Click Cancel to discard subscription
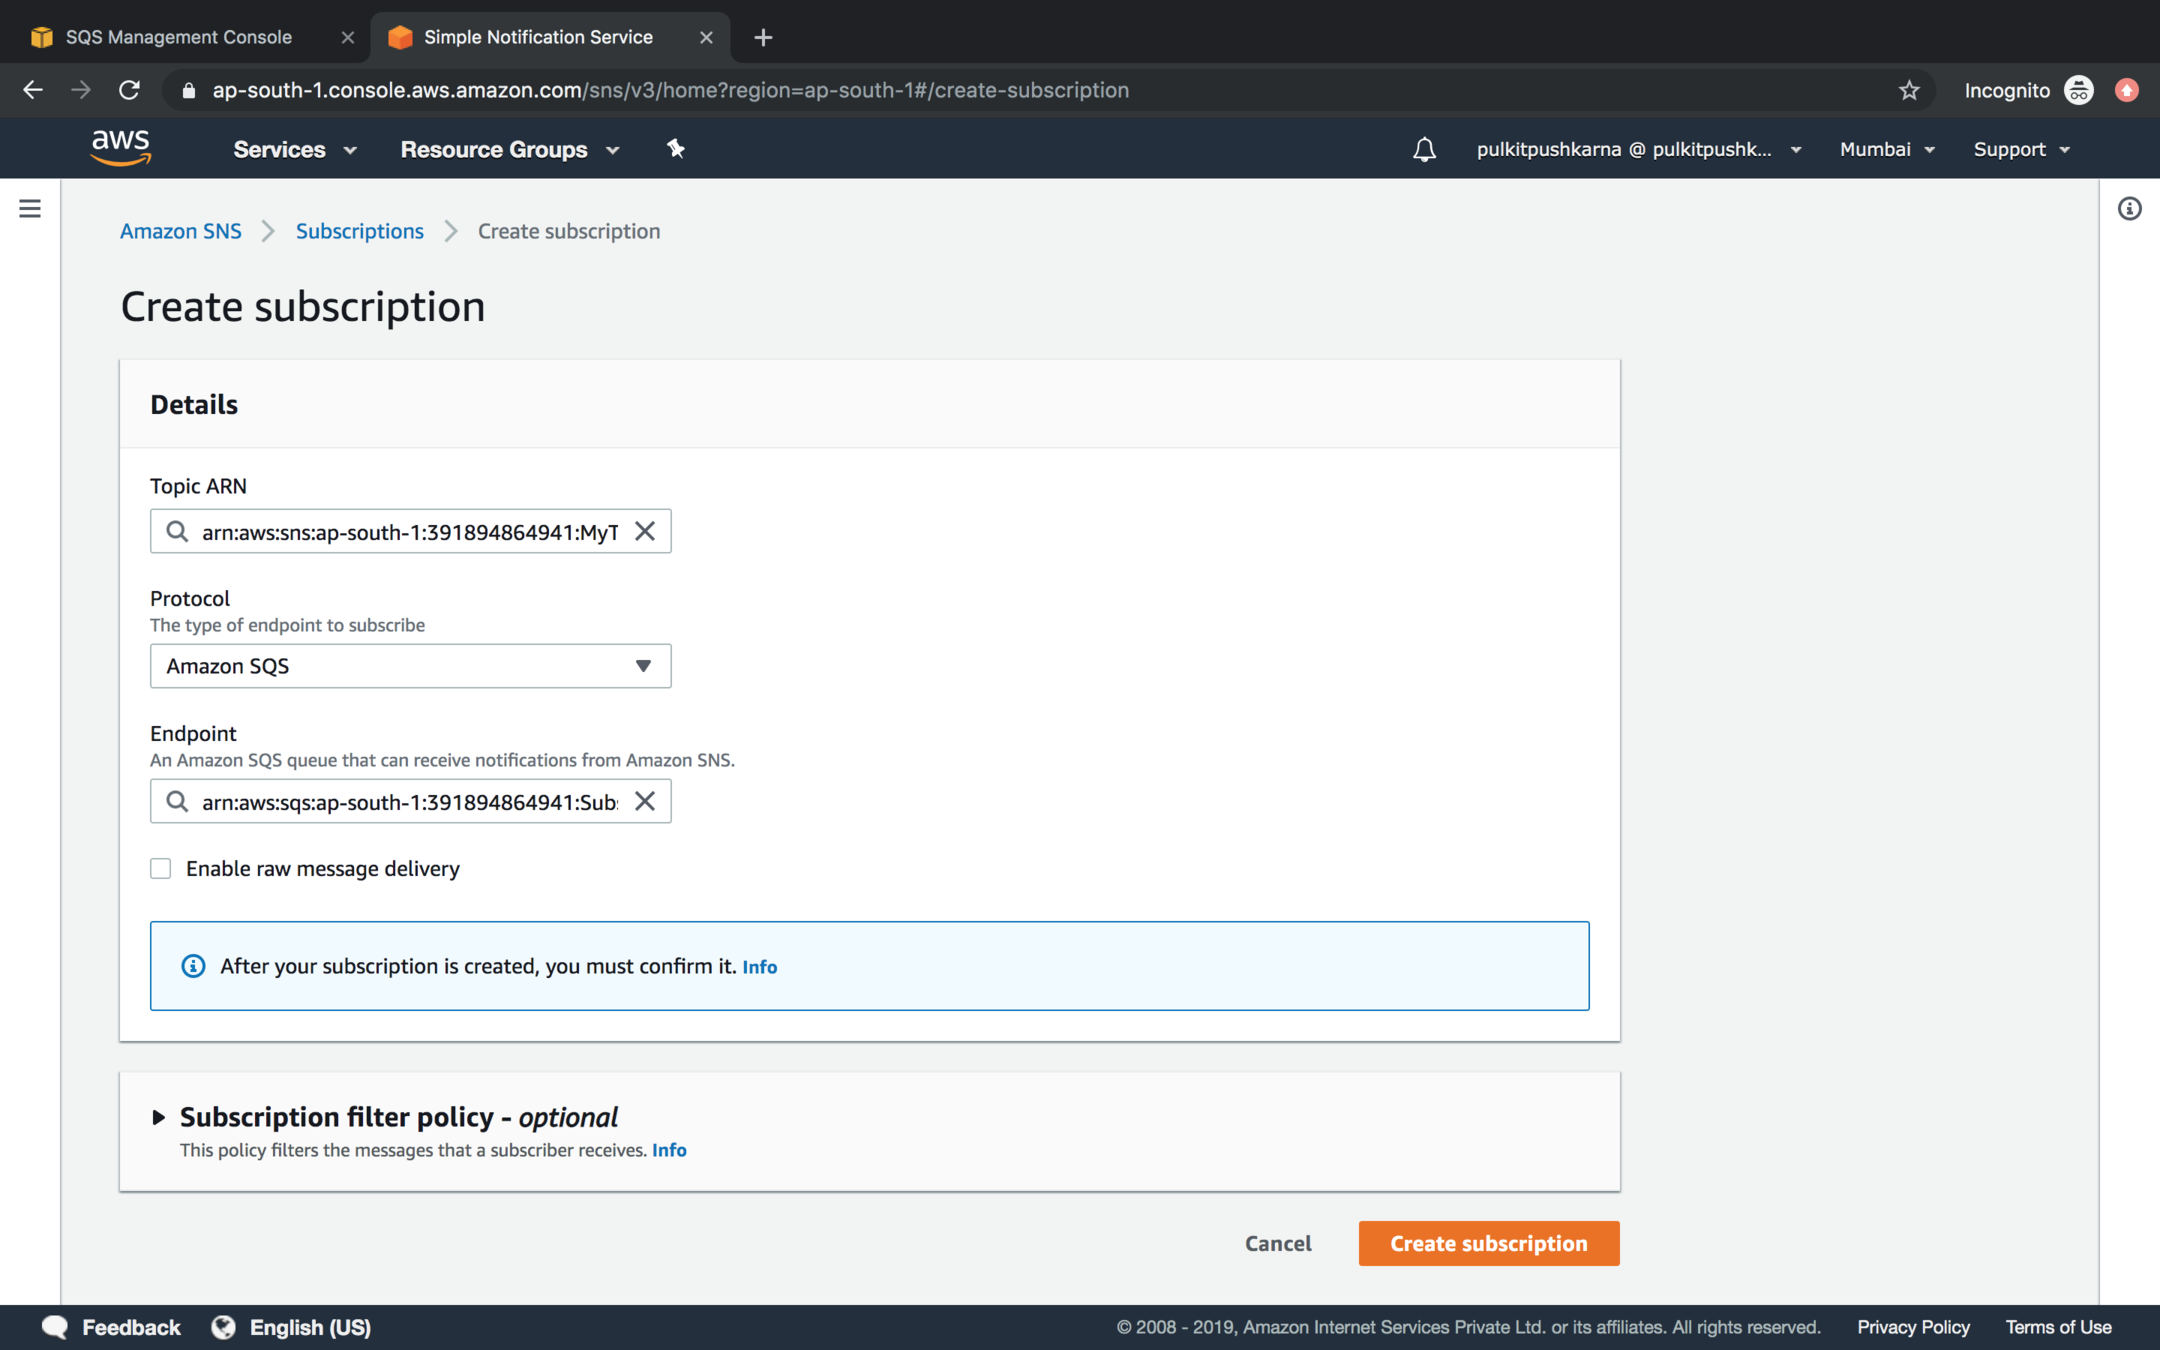 [1277, 1243]
